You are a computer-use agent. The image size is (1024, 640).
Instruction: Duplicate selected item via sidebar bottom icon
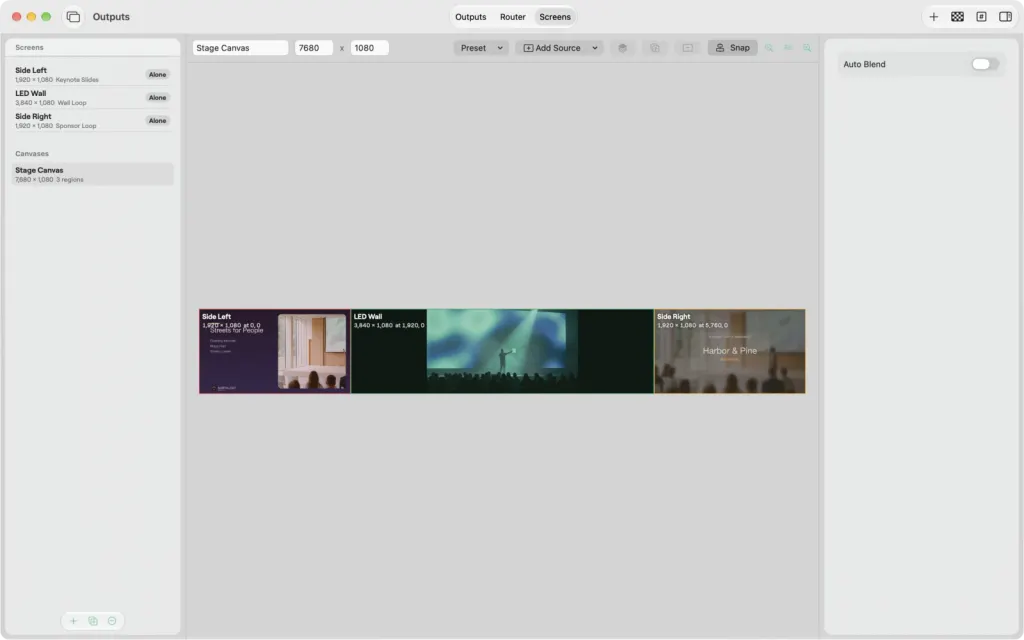coord(93,621)
